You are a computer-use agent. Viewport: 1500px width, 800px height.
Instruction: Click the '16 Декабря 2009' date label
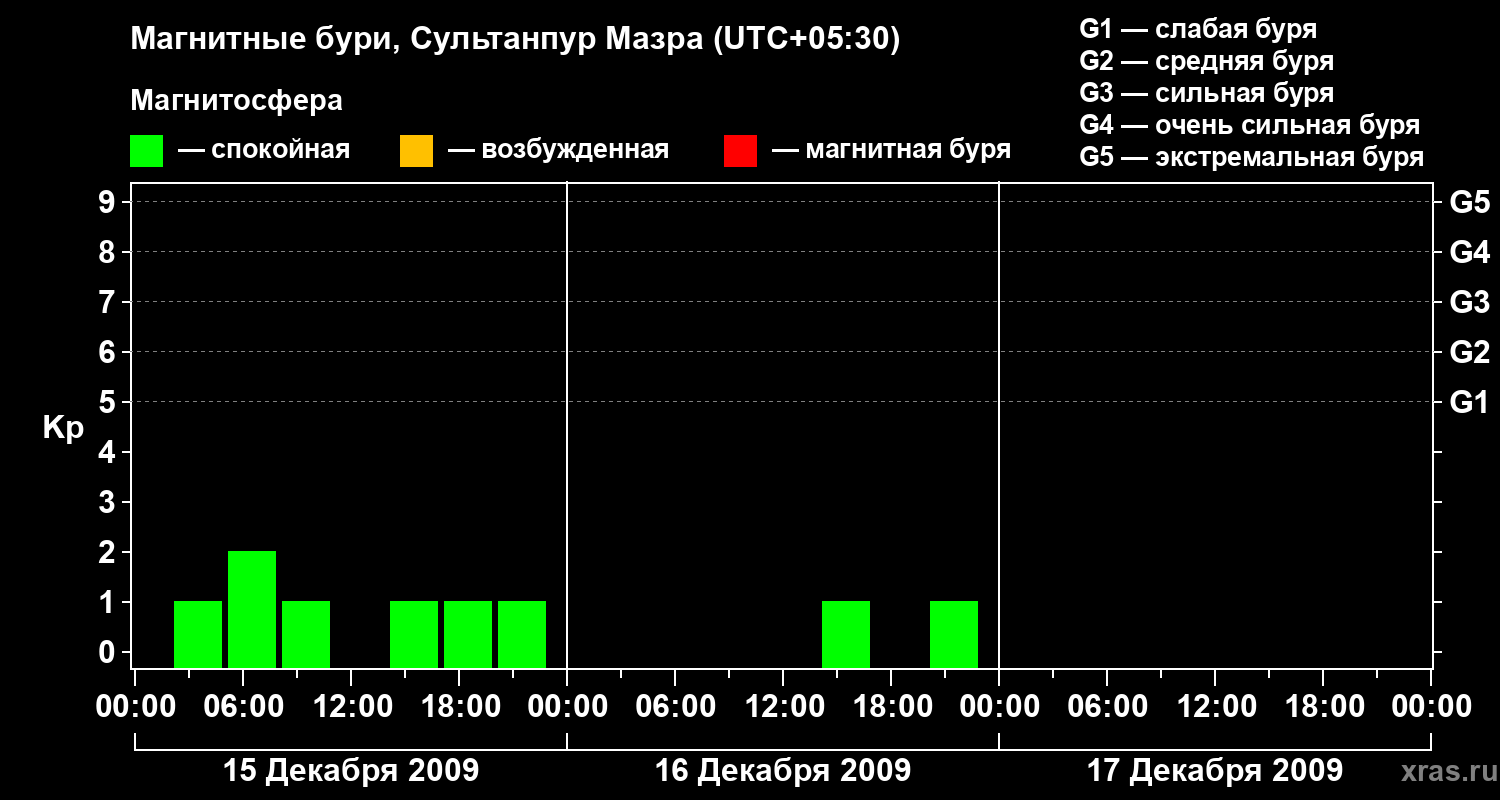coord(782,771)
